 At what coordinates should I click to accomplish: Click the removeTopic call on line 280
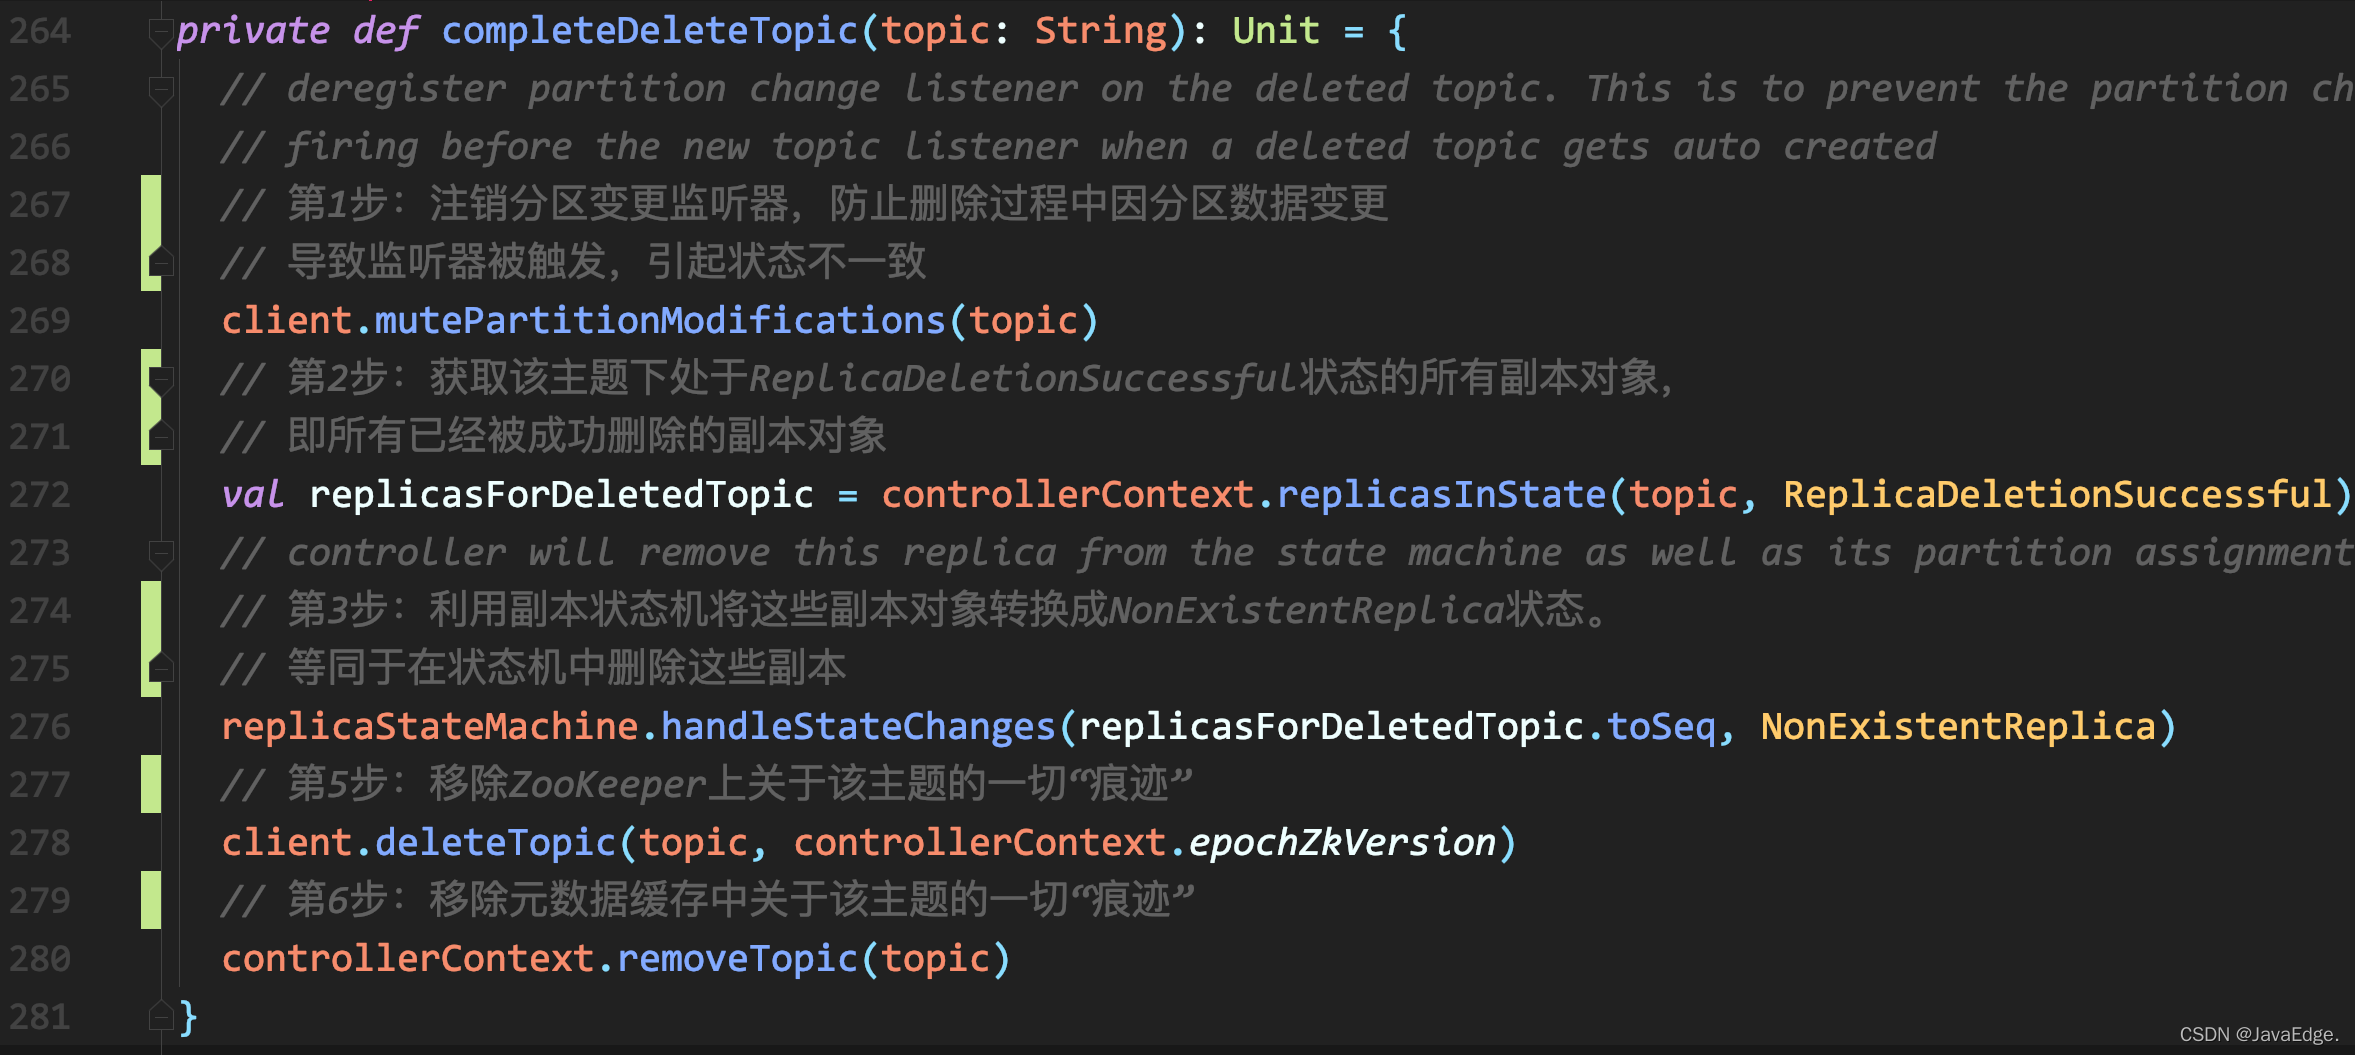click(x=737, y=959)
